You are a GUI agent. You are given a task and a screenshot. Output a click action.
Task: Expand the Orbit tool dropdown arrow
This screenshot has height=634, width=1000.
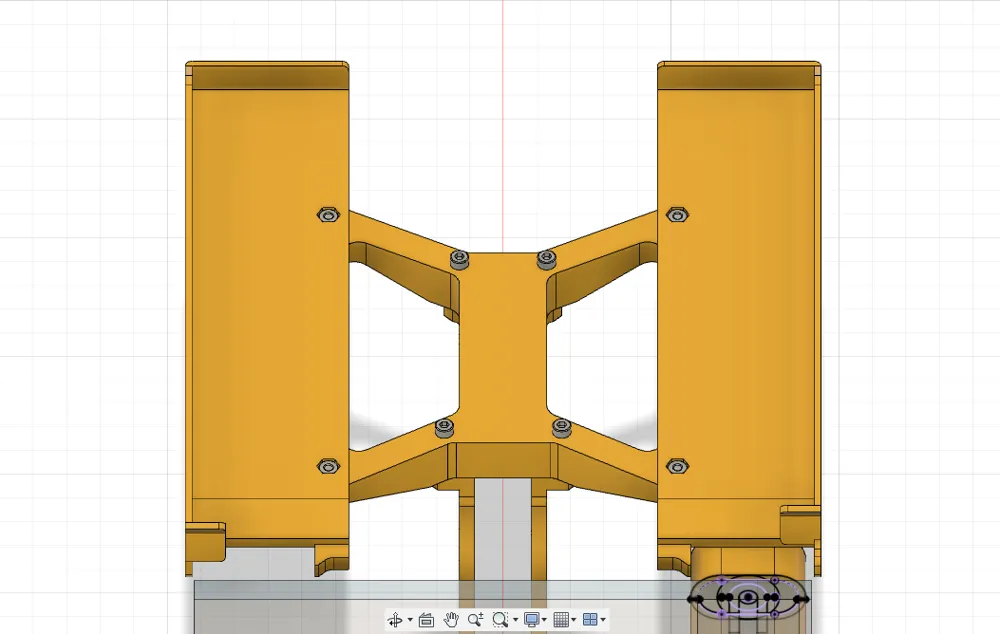coord(409,620)
